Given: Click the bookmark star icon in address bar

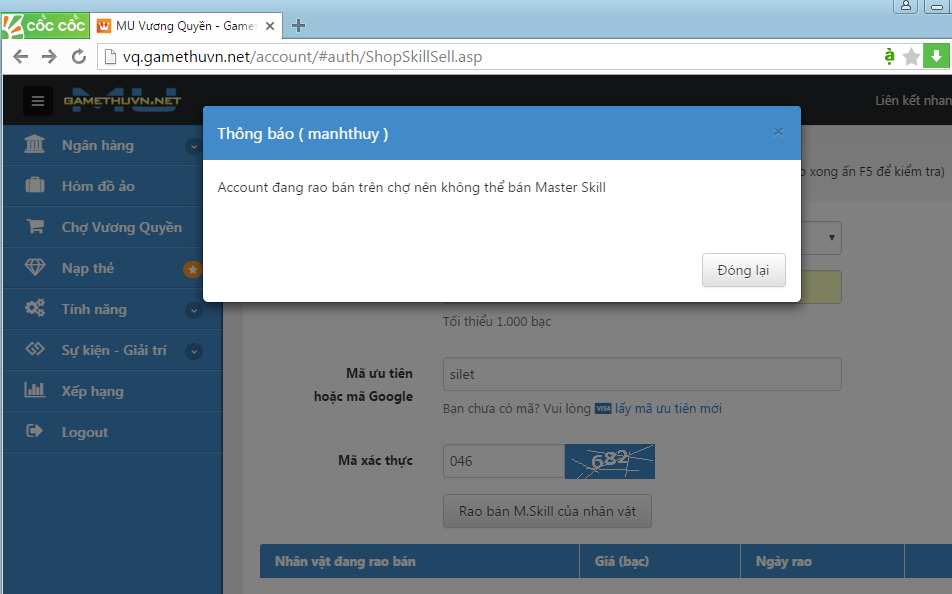Looking at the screenshot, I should click(911, 57).
